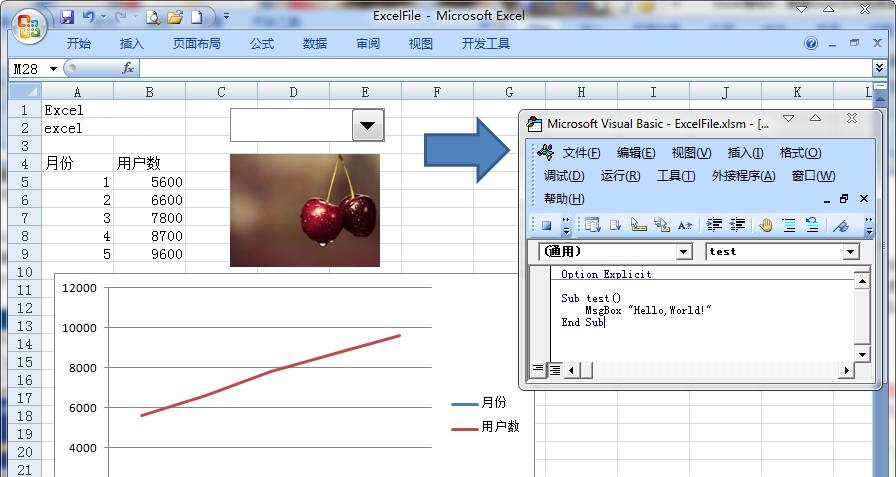Open the Undo history dropdown arrow
The height and width of the screenshot is (477, 896).
click(x=103, y=17)
